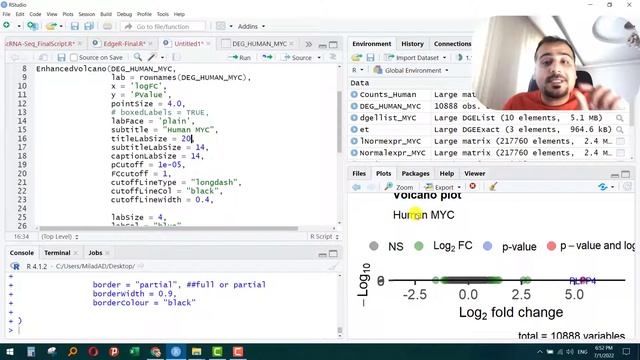Expand the dgellist_MYC object arrow

click(354, 118)
